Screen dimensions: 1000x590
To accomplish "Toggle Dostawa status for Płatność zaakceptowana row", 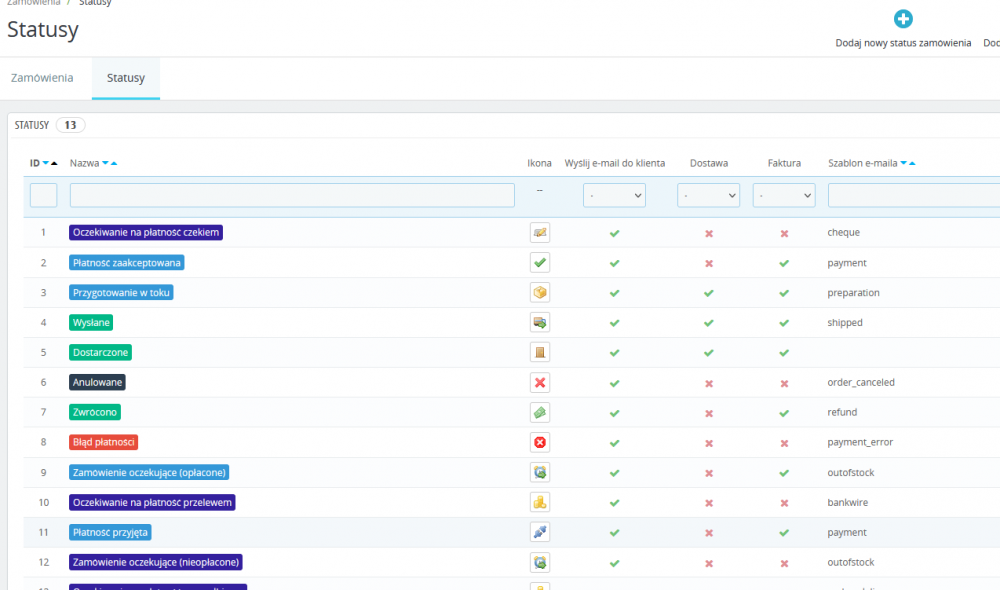I will pos(709,263).
